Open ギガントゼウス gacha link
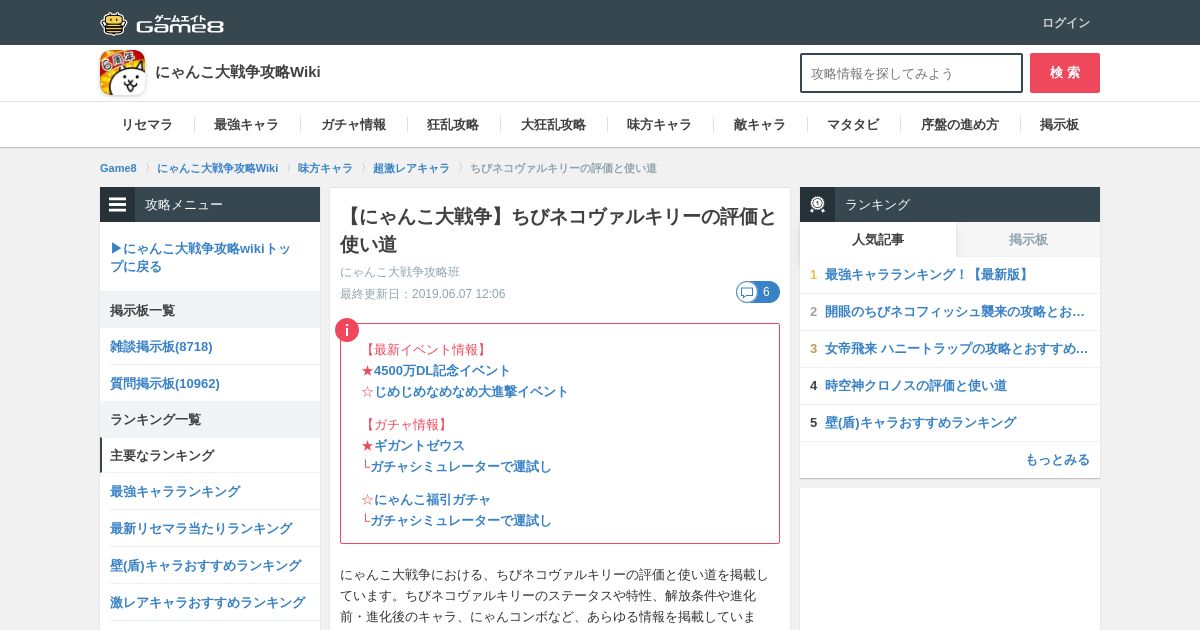The image size is (1200, 630). pos(419,445)
